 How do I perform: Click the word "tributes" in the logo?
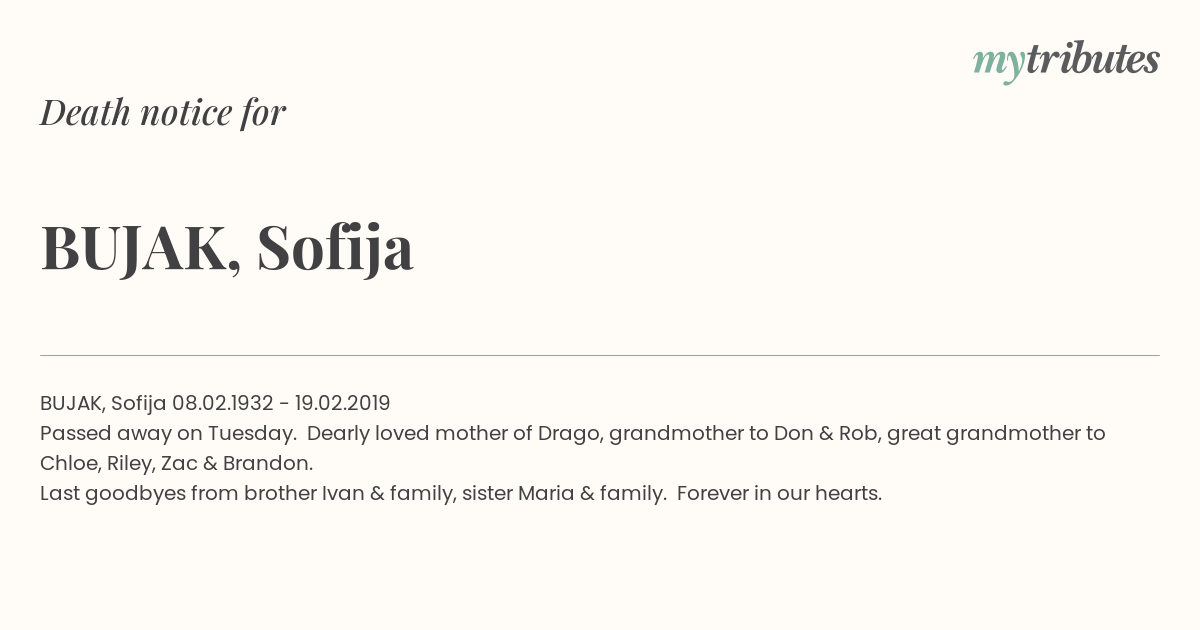[x=1093, y=60]
